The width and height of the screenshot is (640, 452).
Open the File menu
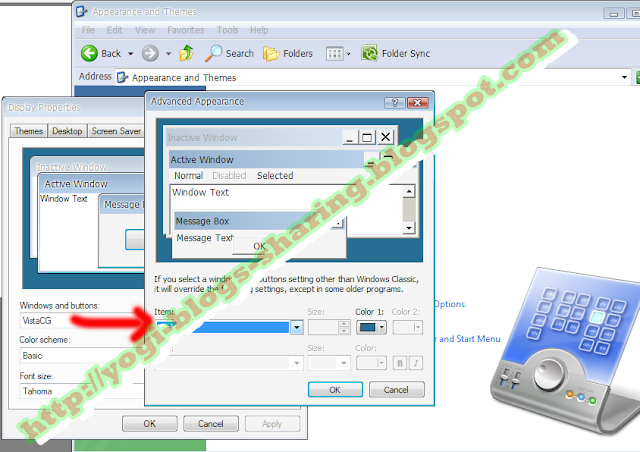(88, 30)
